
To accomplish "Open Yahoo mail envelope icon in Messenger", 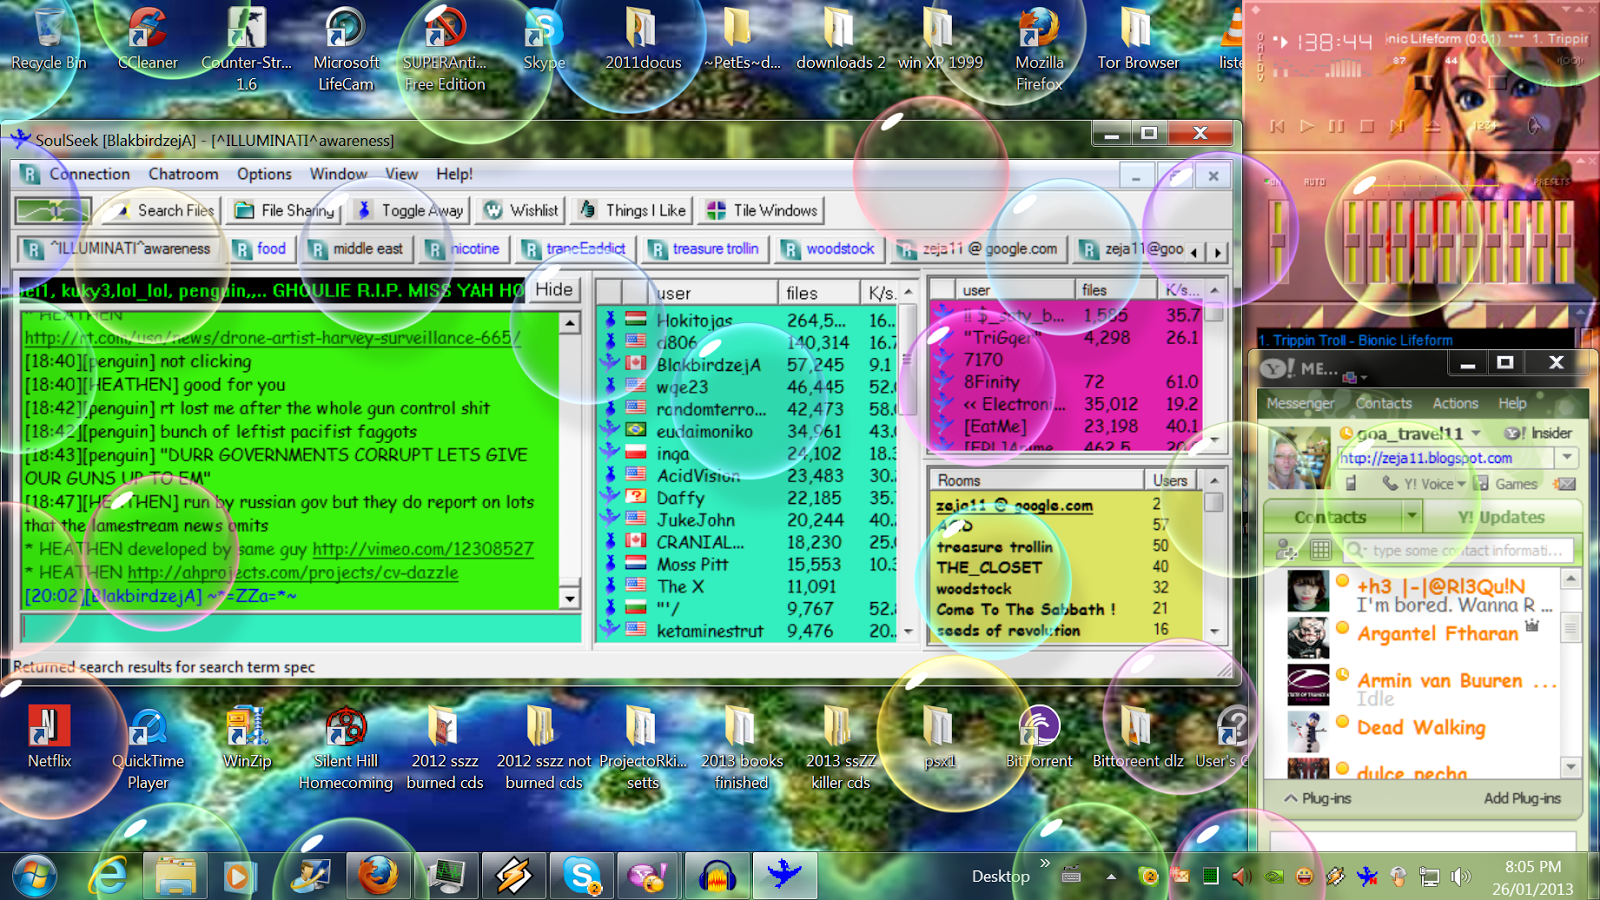I will click(1565, 484).
